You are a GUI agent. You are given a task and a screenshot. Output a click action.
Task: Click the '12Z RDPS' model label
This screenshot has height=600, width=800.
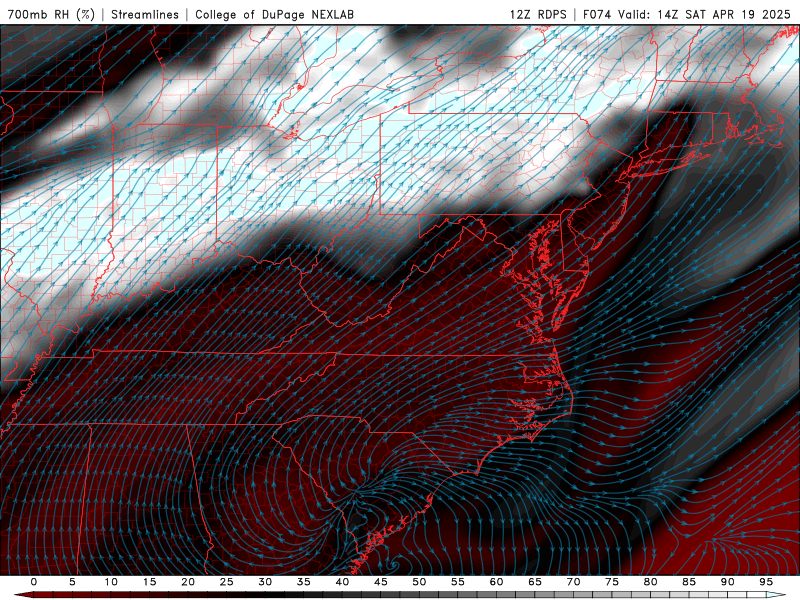tap(538, 14)
